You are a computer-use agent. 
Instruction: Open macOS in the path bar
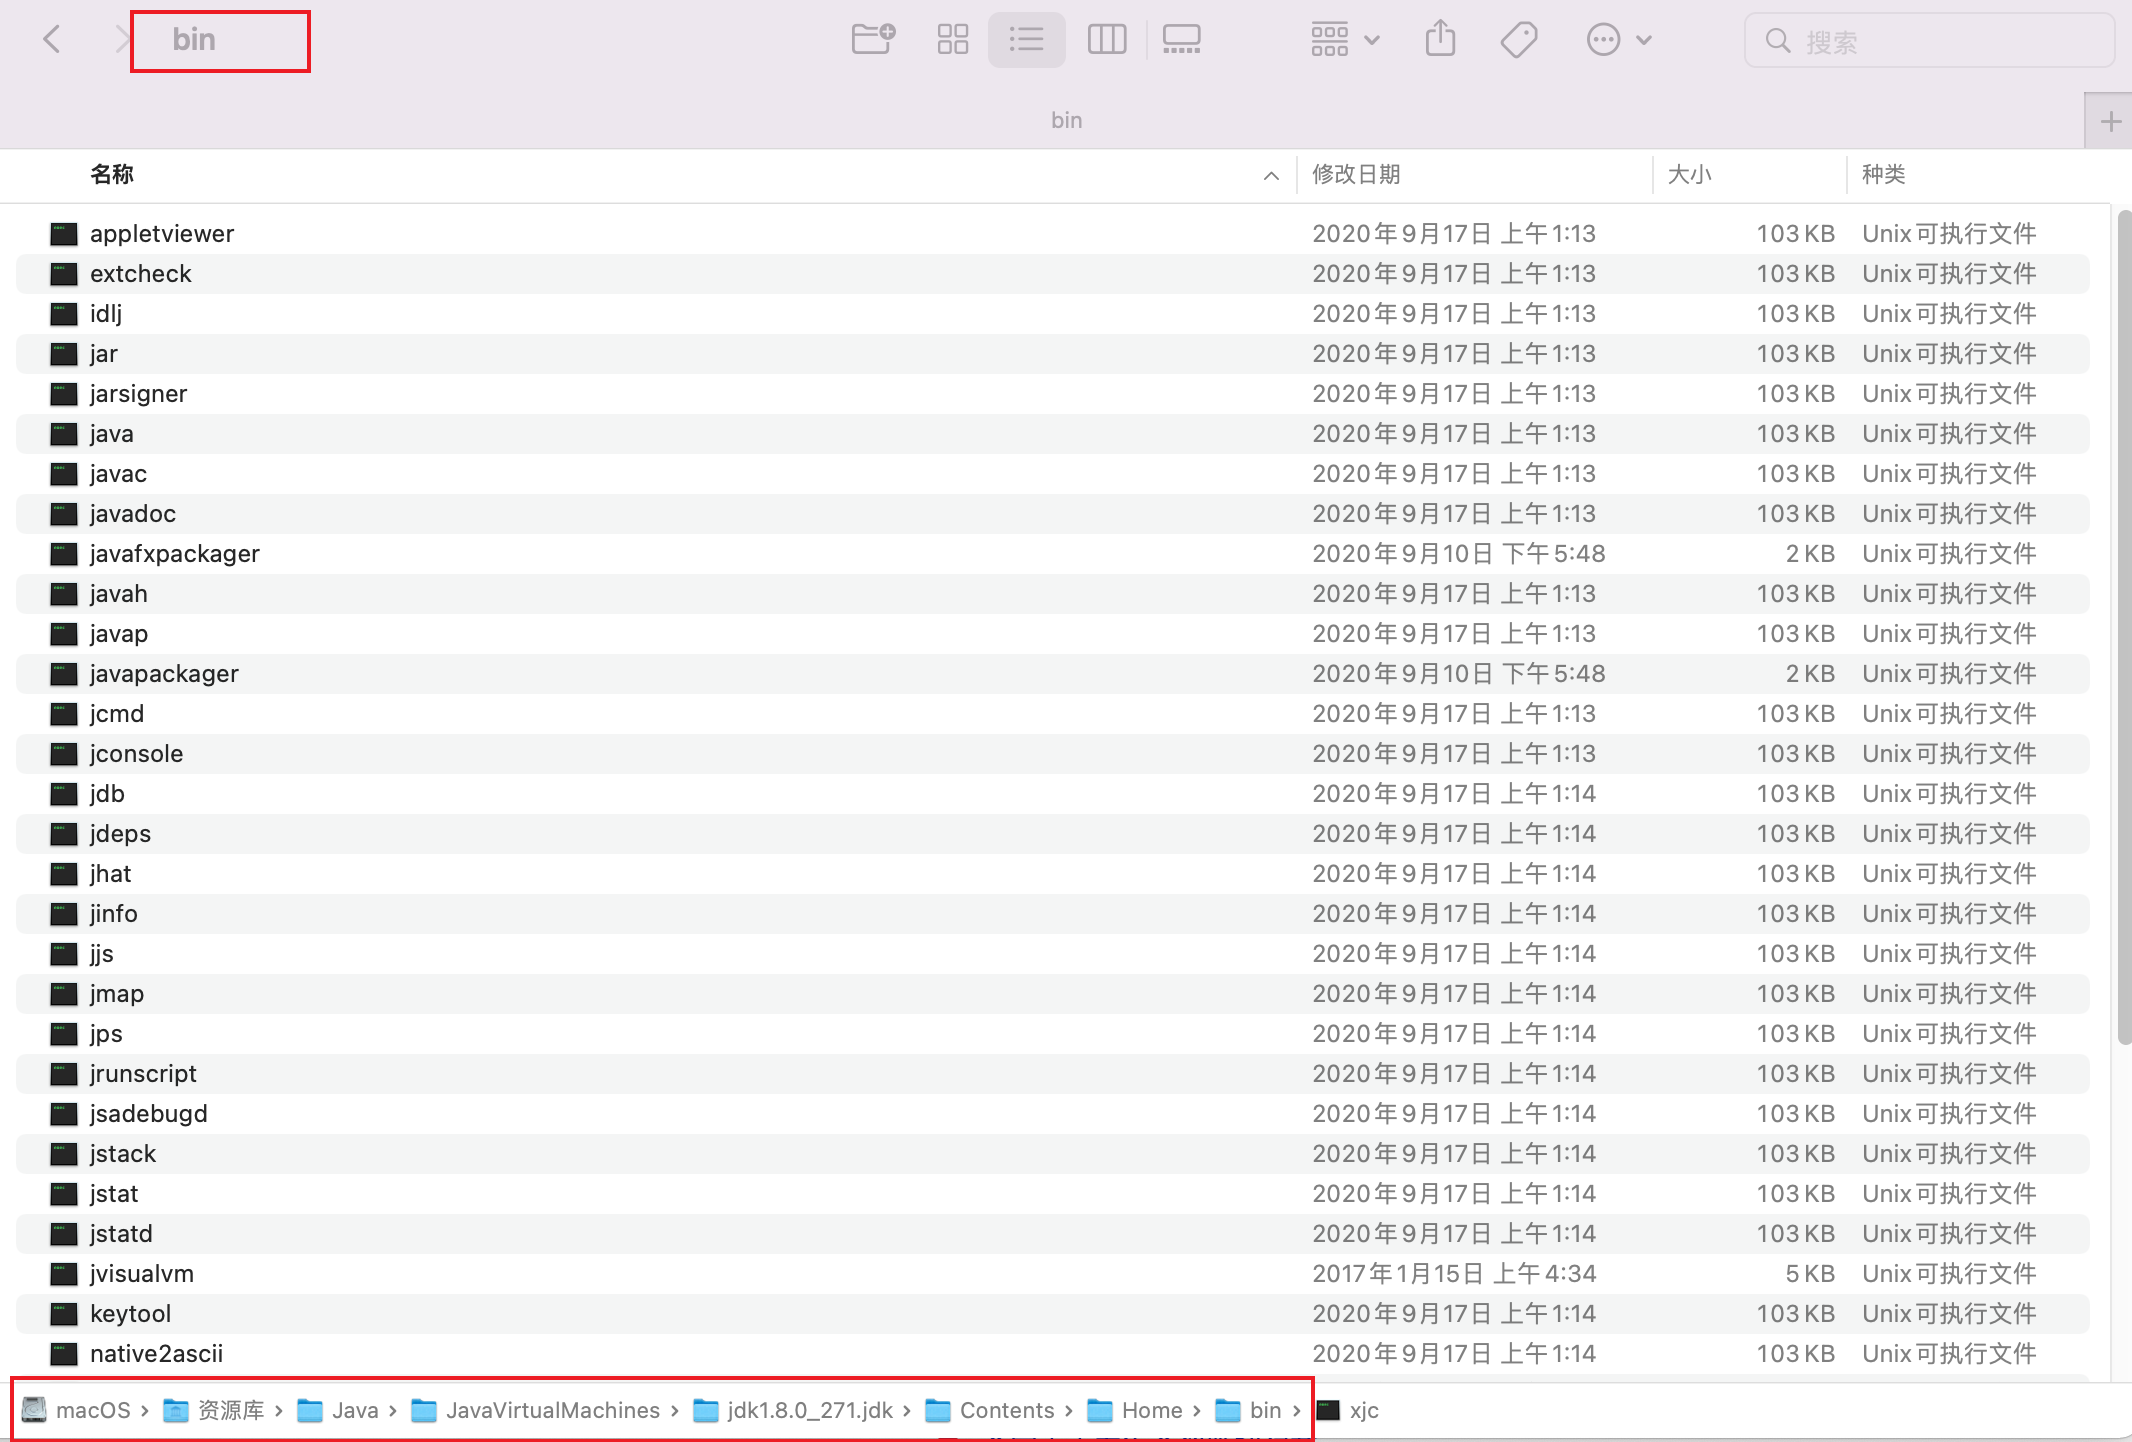coord(77,1410)
